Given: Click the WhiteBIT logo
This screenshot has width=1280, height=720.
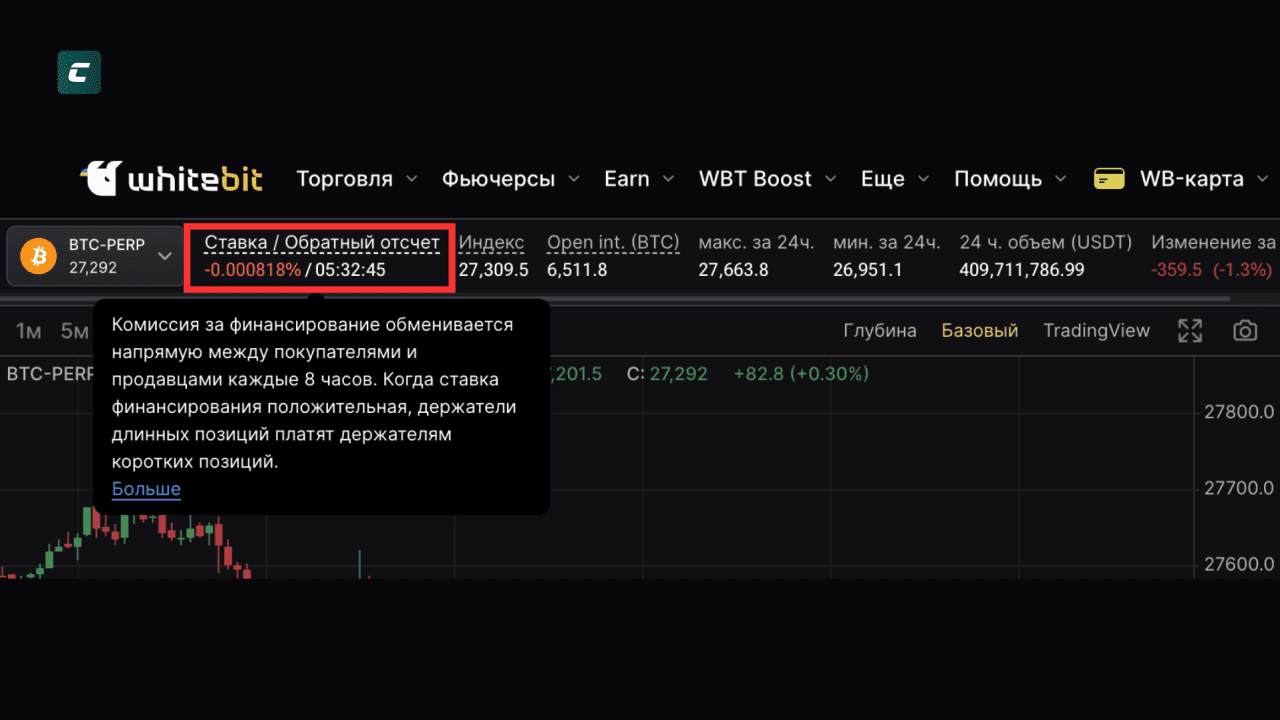Looking at the screenshot, I should [x=172, y=179].
